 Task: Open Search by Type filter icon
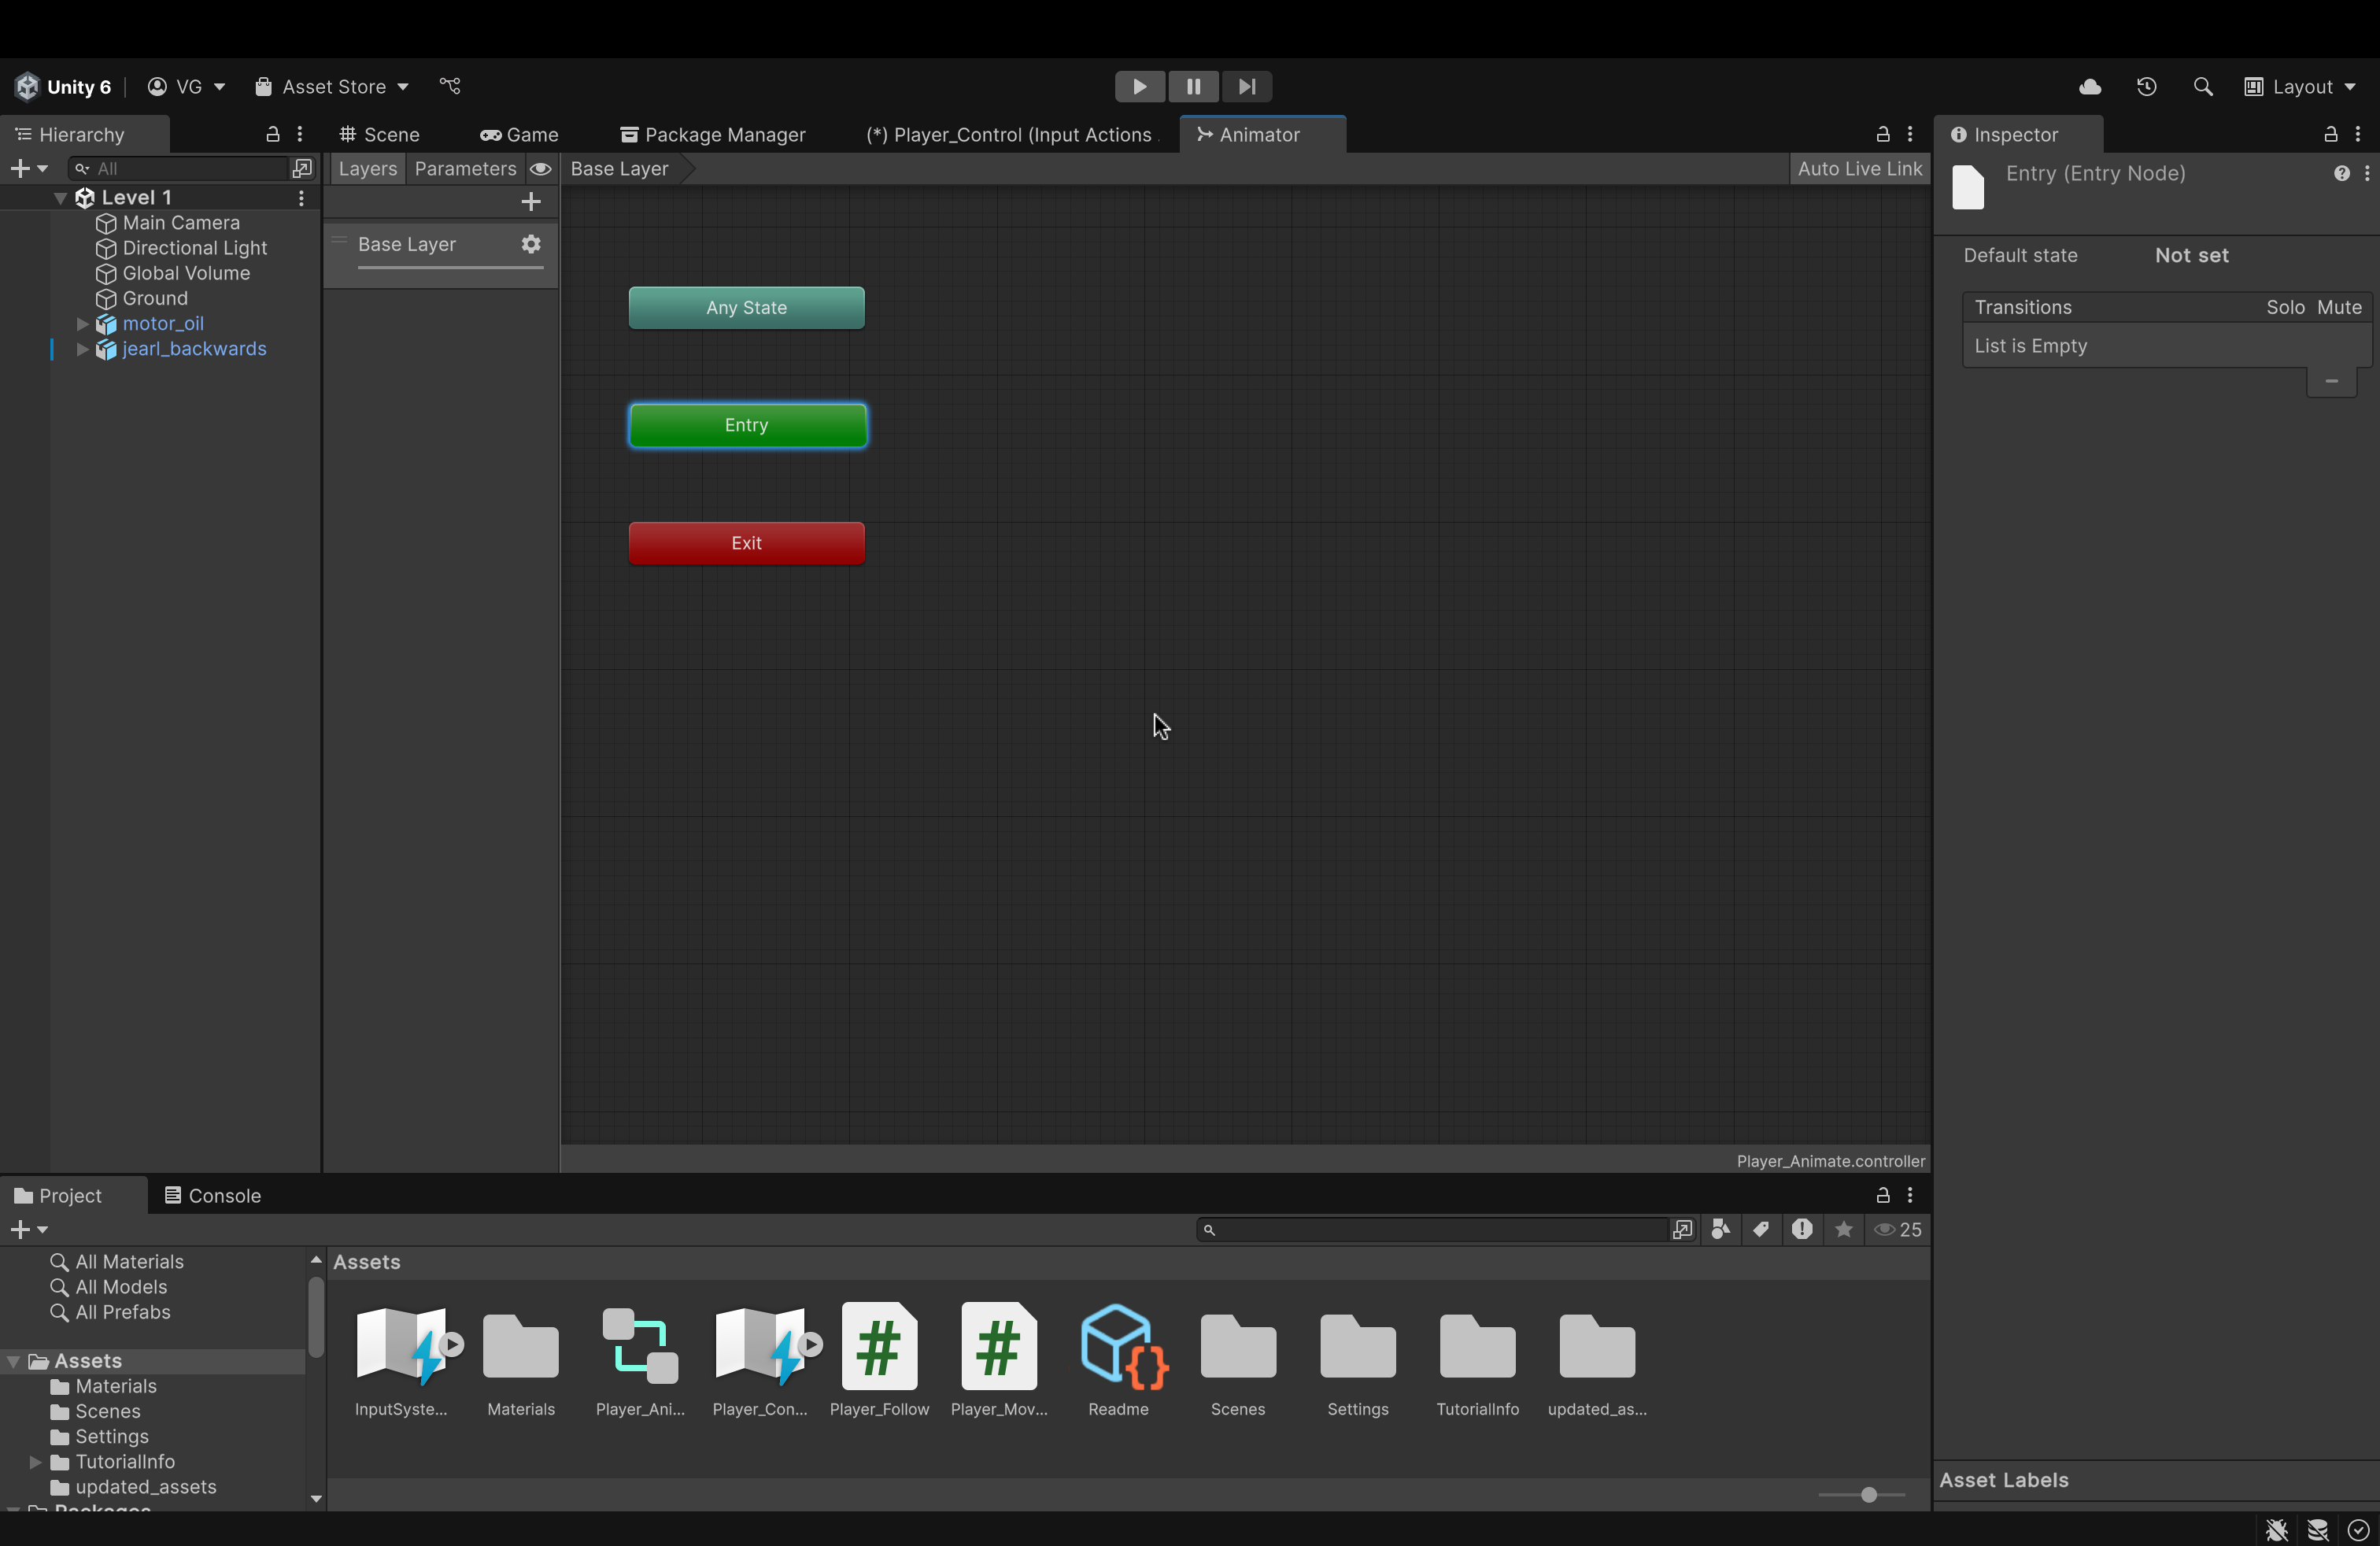point(1720,1230)
